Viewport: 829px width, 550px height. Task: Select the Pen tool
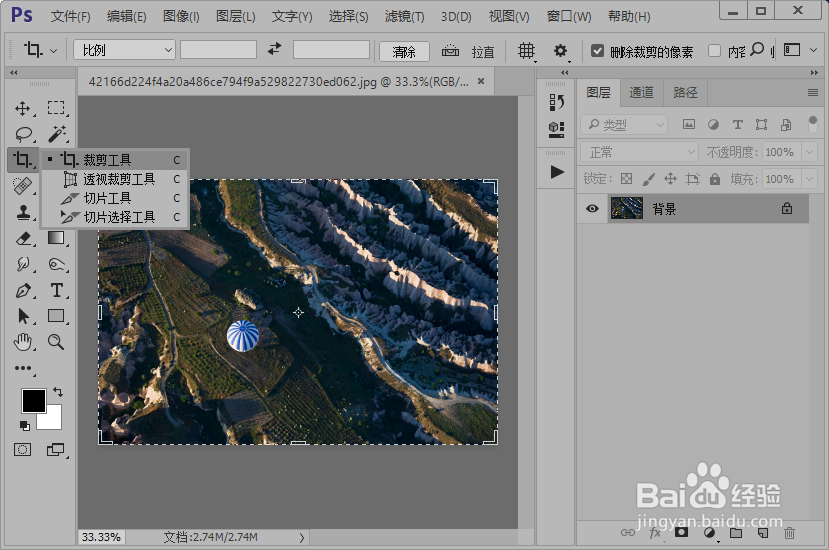tap(23, 290)
